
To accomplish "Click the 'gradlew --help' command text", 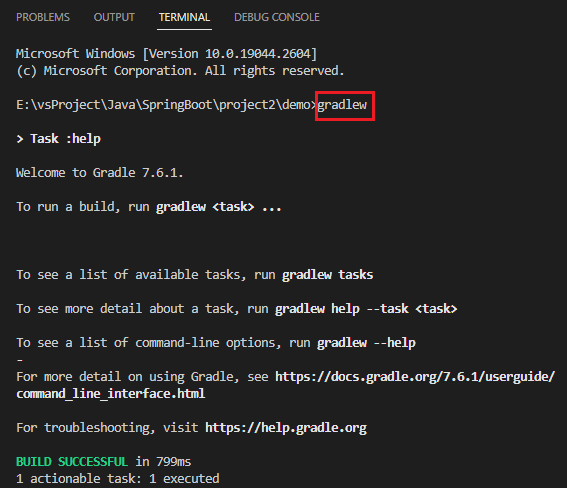I will (366, 343).
